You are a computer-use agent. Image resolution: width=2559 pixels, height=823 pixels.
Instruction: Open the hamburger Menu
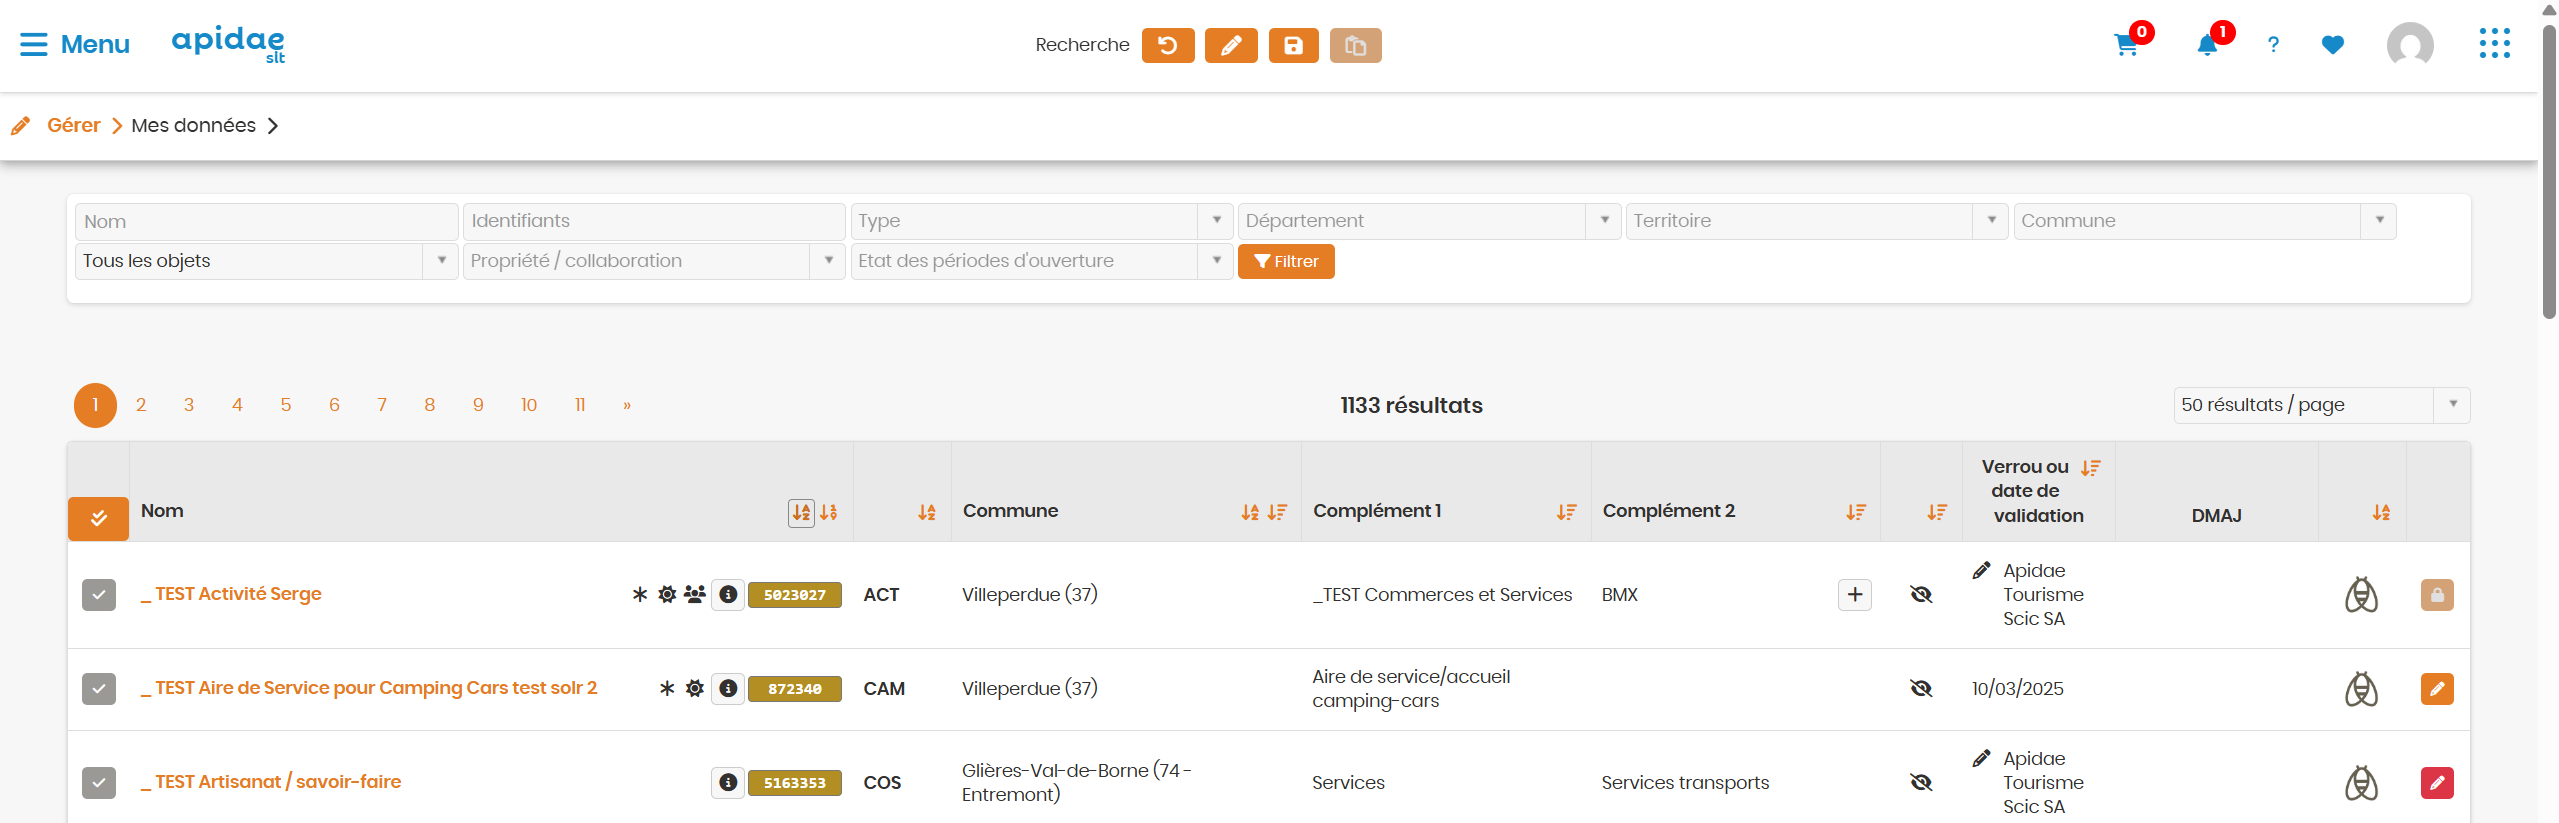point(75,45)
